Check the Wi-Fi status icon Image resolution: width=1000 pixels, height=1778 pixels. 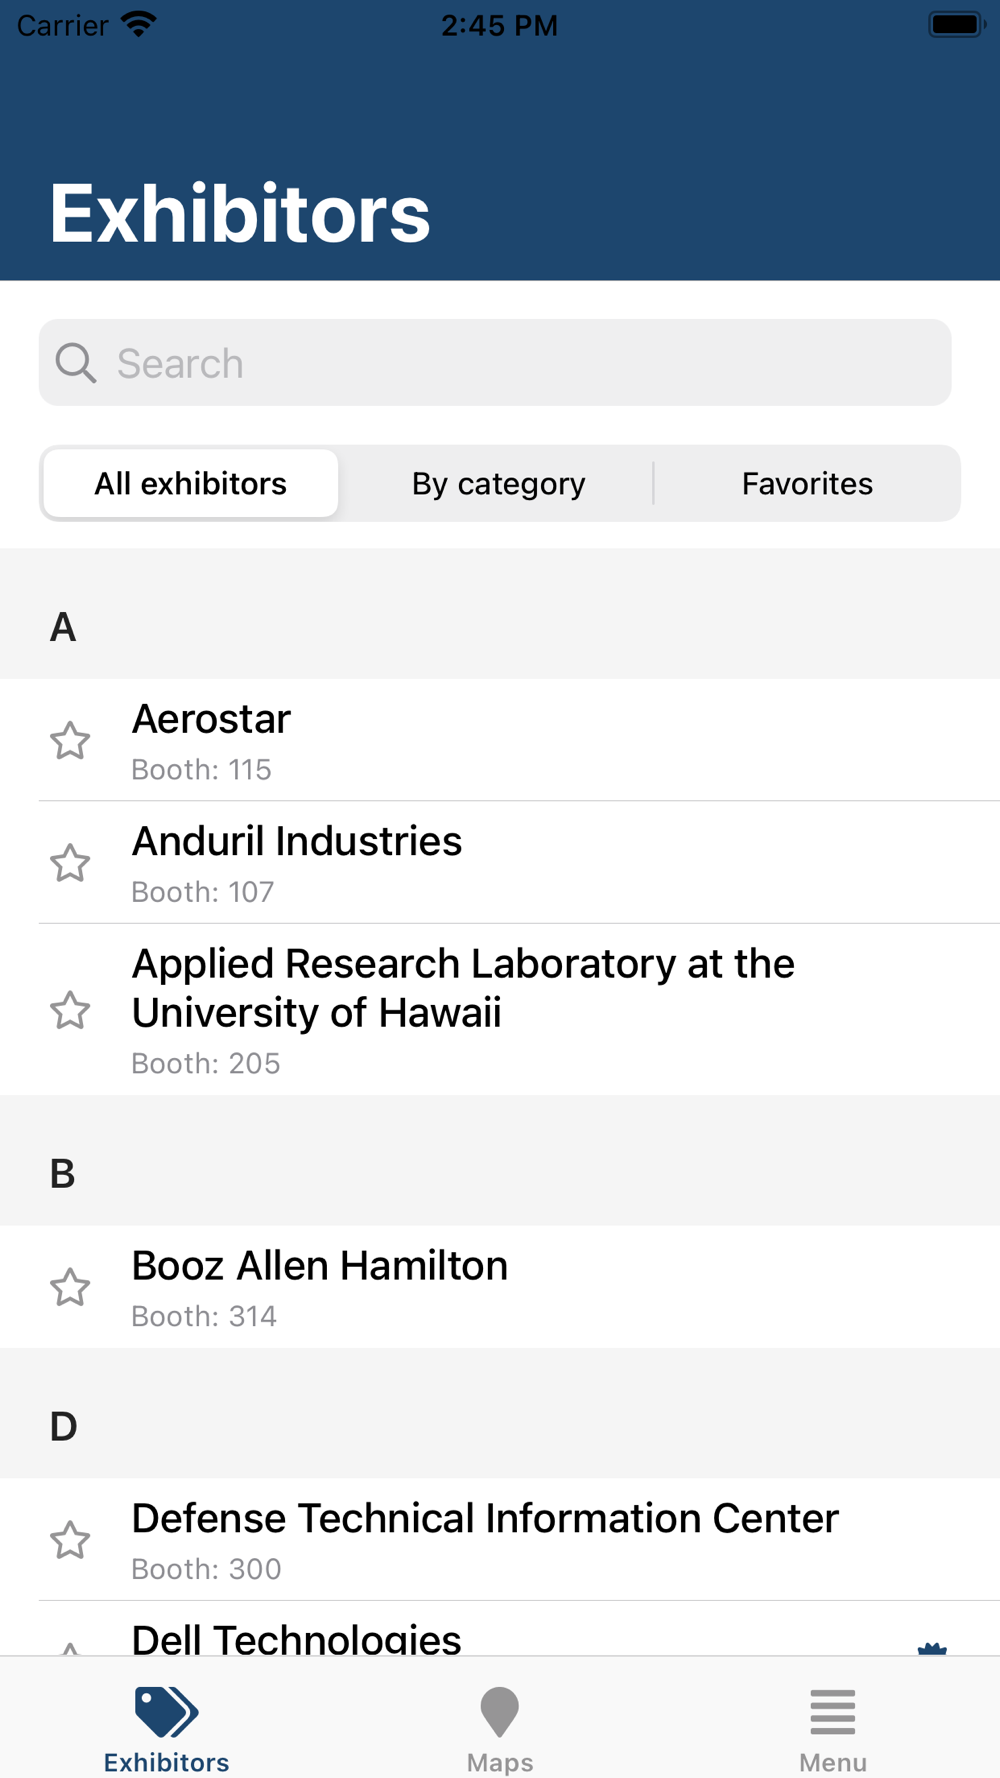coord(139,24)
